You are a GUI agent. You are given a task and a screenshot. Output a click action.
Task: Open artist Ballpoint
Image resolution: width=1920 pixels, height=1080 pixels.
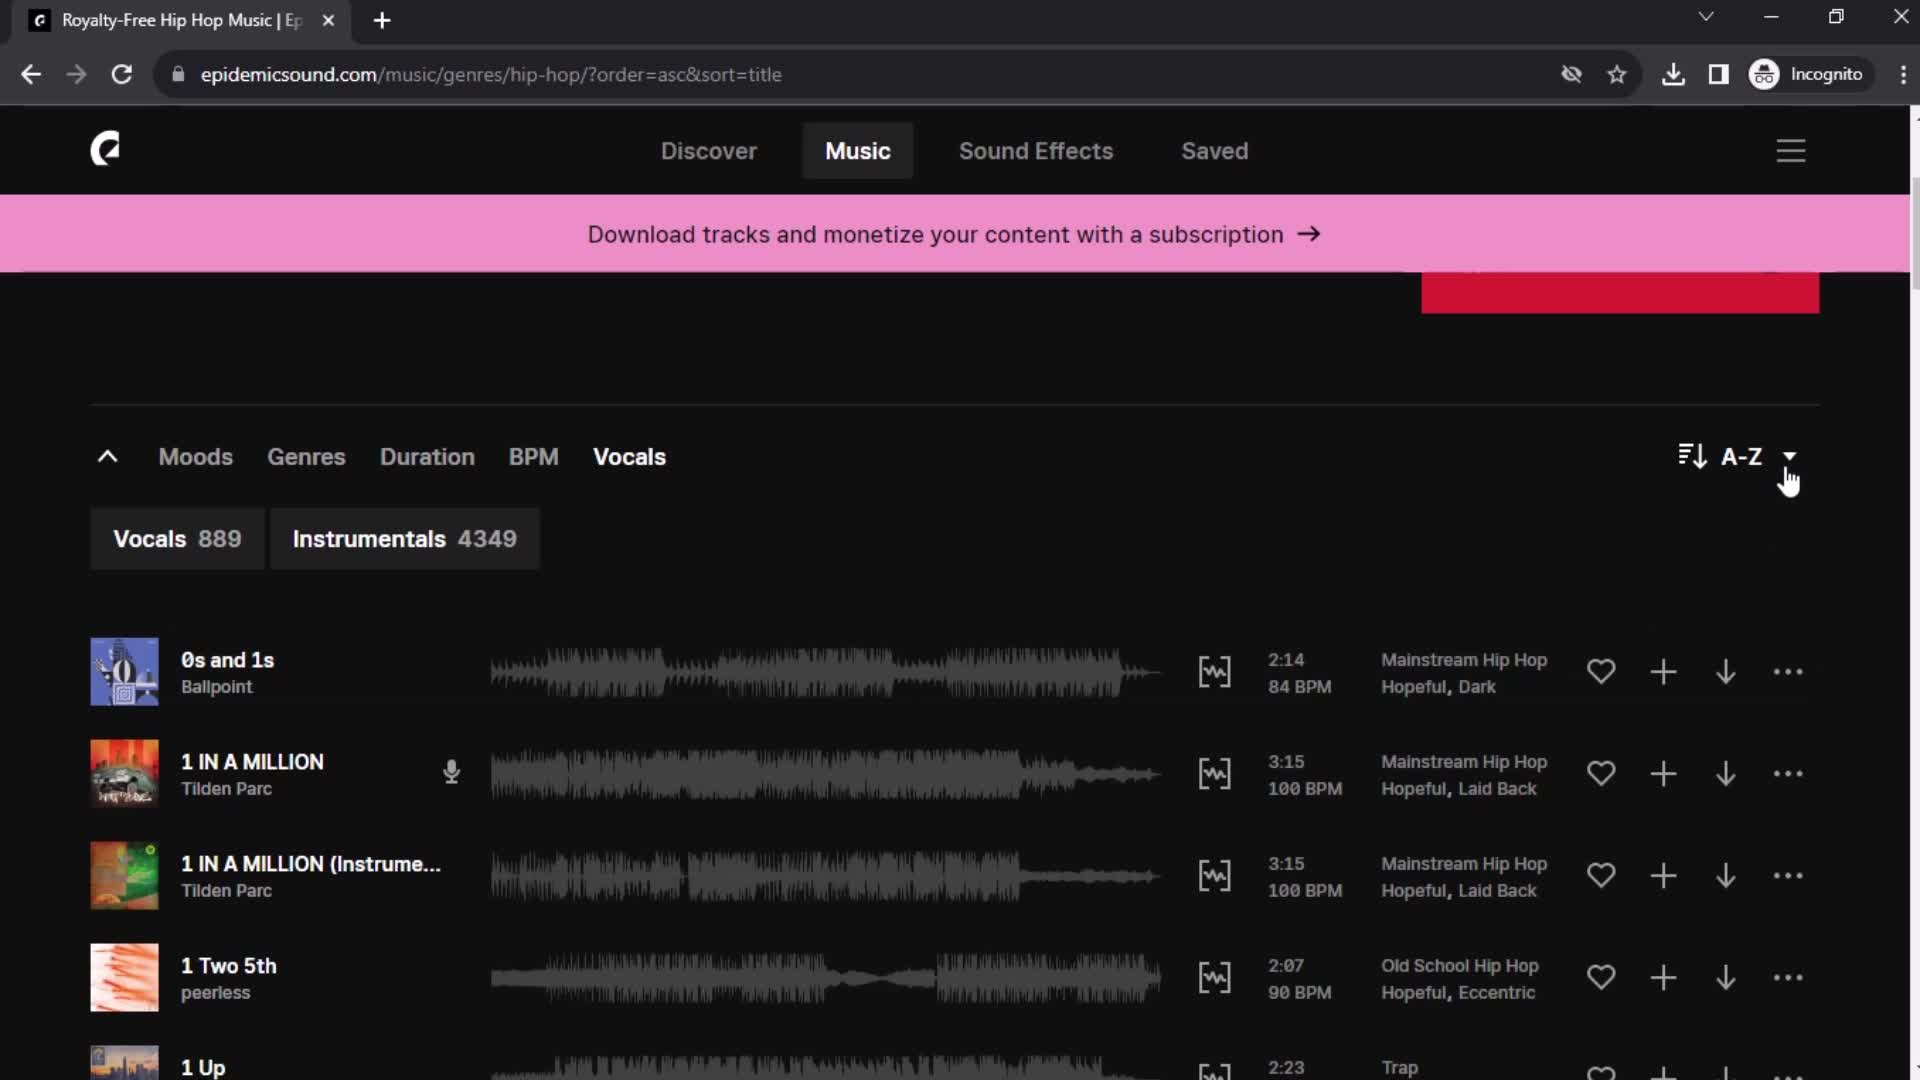point(216,687)
